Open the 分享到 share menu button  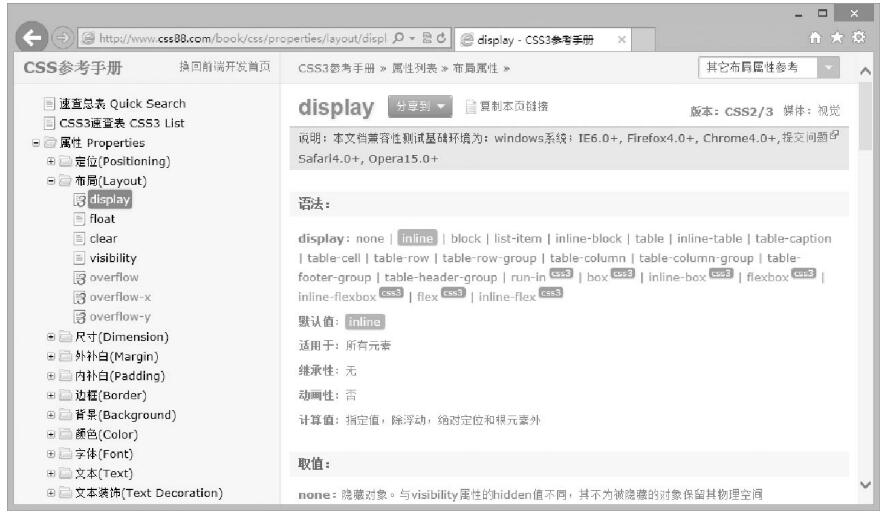pyautogui.click(x=420, y=106)
